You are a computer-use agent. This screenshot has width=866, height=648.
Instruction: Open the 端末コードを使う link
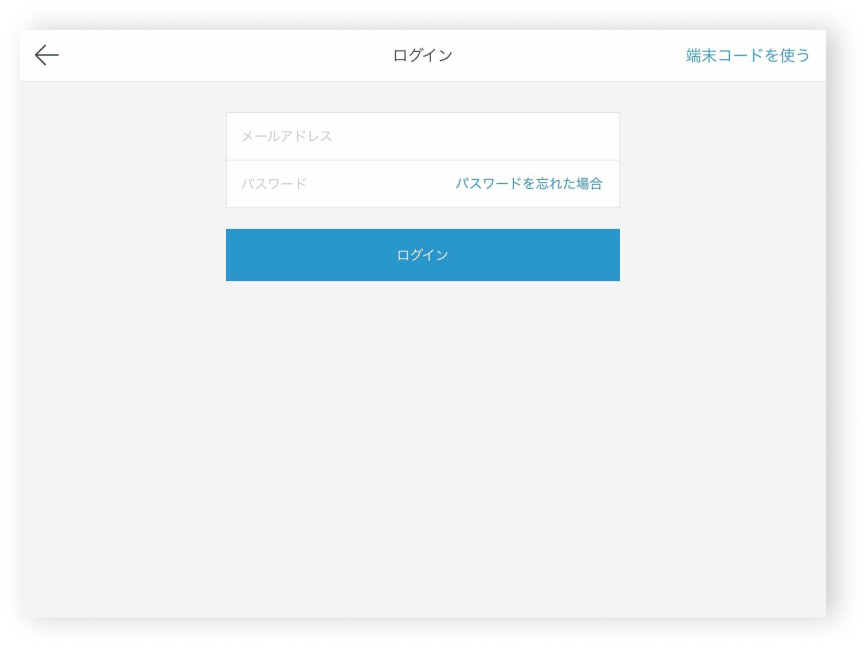coord(747,55)
